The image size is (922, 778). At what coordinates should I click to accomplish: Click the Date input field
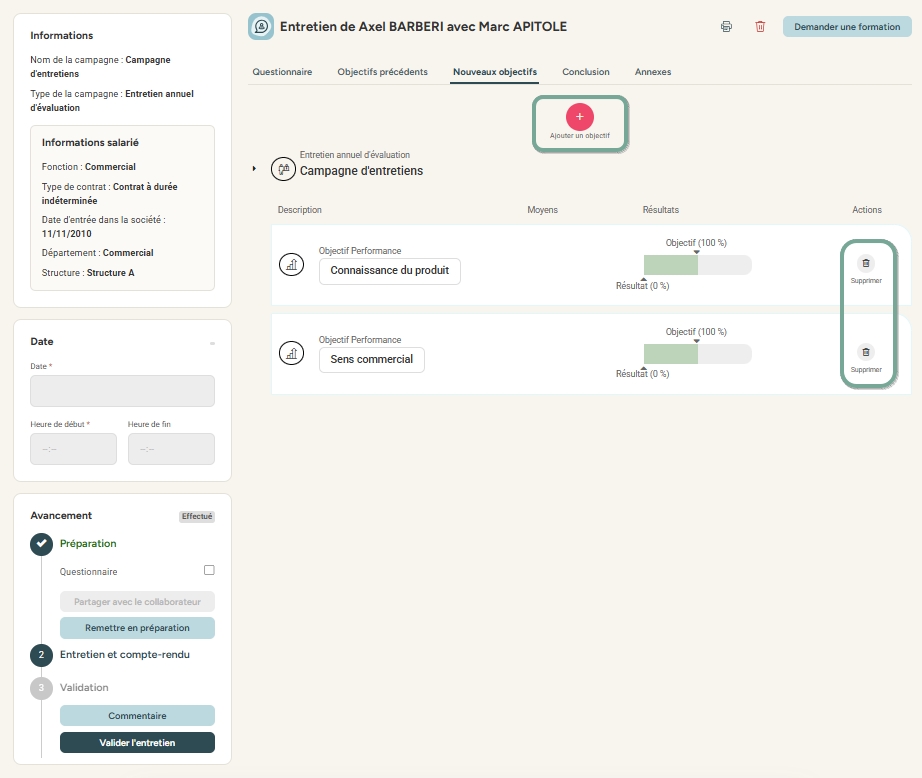pos(122,391)
